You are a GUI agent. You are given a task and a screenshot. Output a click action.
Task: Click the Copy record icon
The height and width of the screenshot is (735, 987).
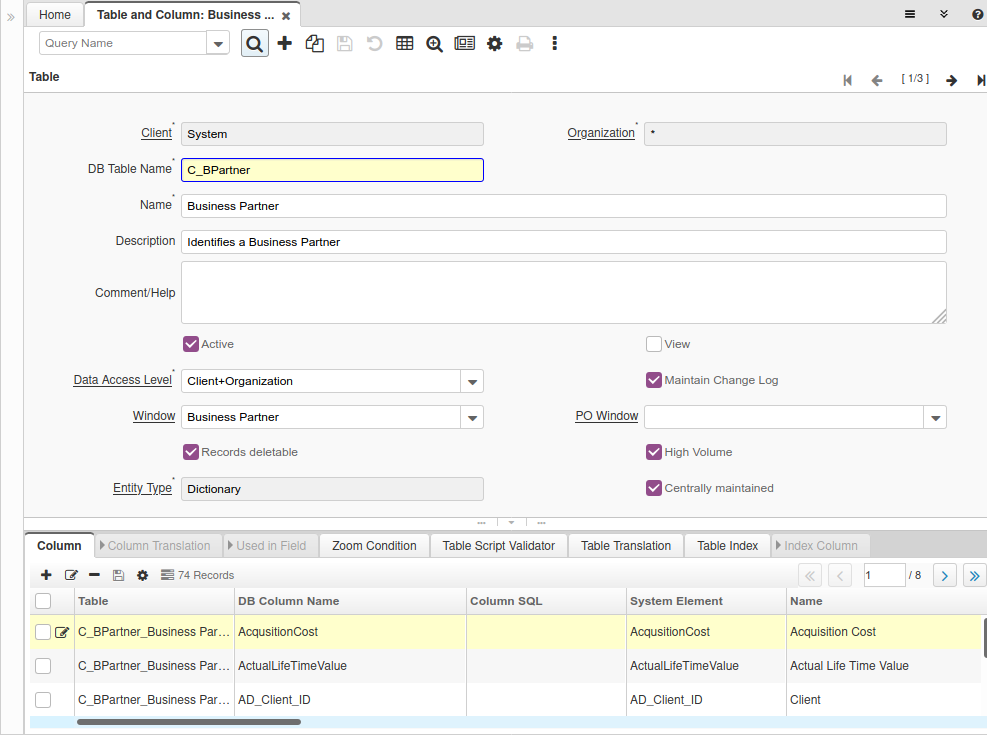click(315, 43)
